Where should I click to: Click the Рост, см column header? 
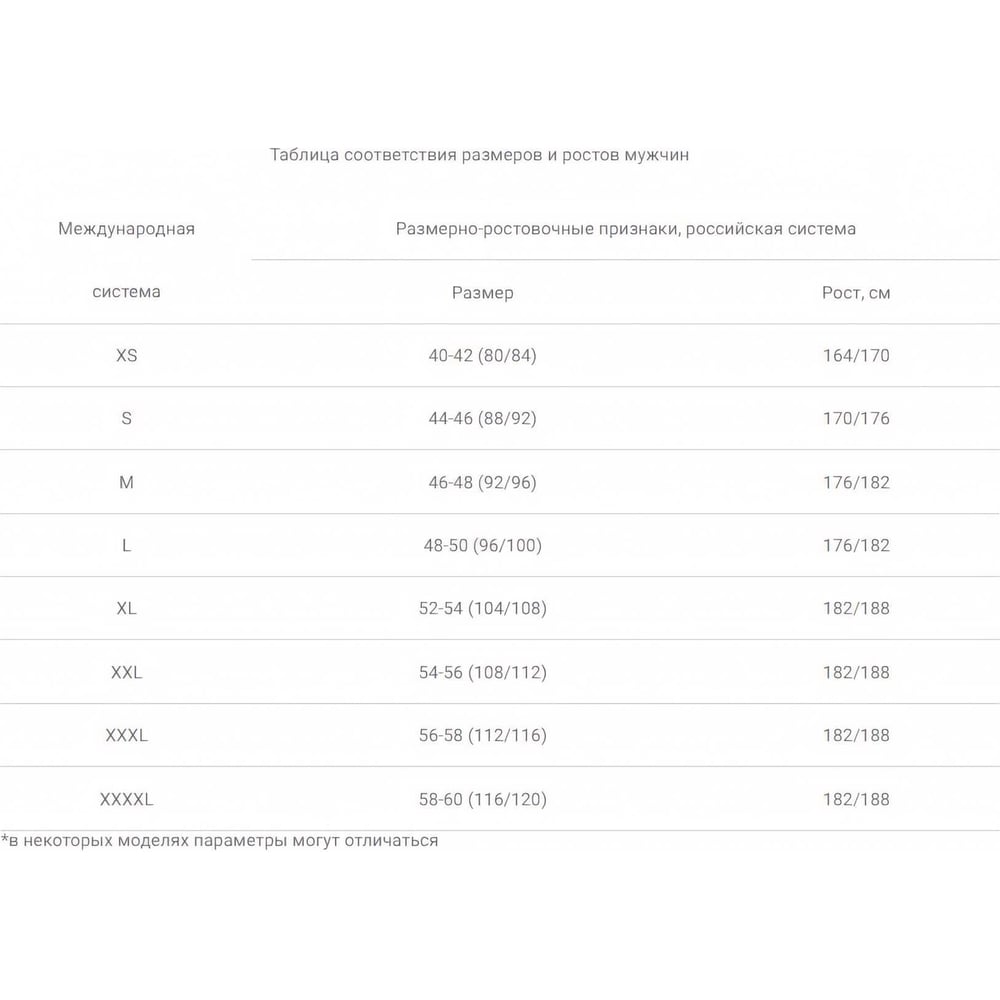(x=856, y=293)
